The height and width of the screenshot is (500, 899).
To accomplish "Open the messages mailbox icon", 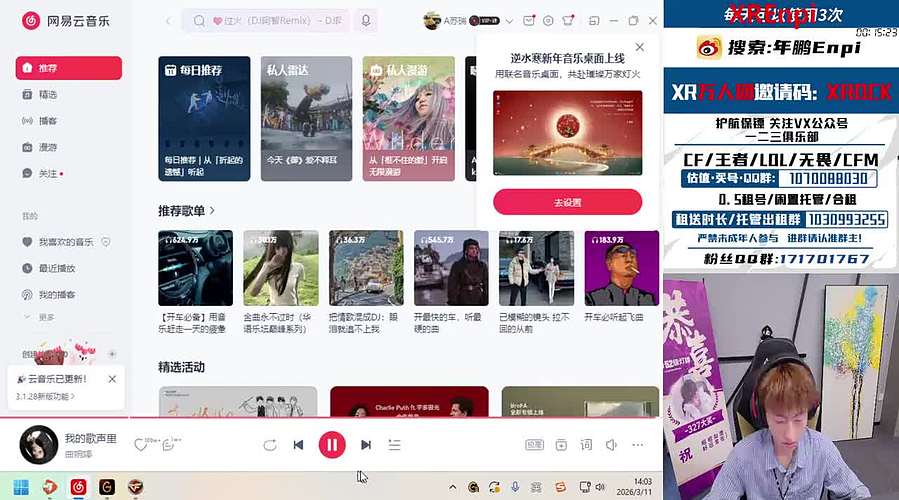I will (x=529, y=21).
